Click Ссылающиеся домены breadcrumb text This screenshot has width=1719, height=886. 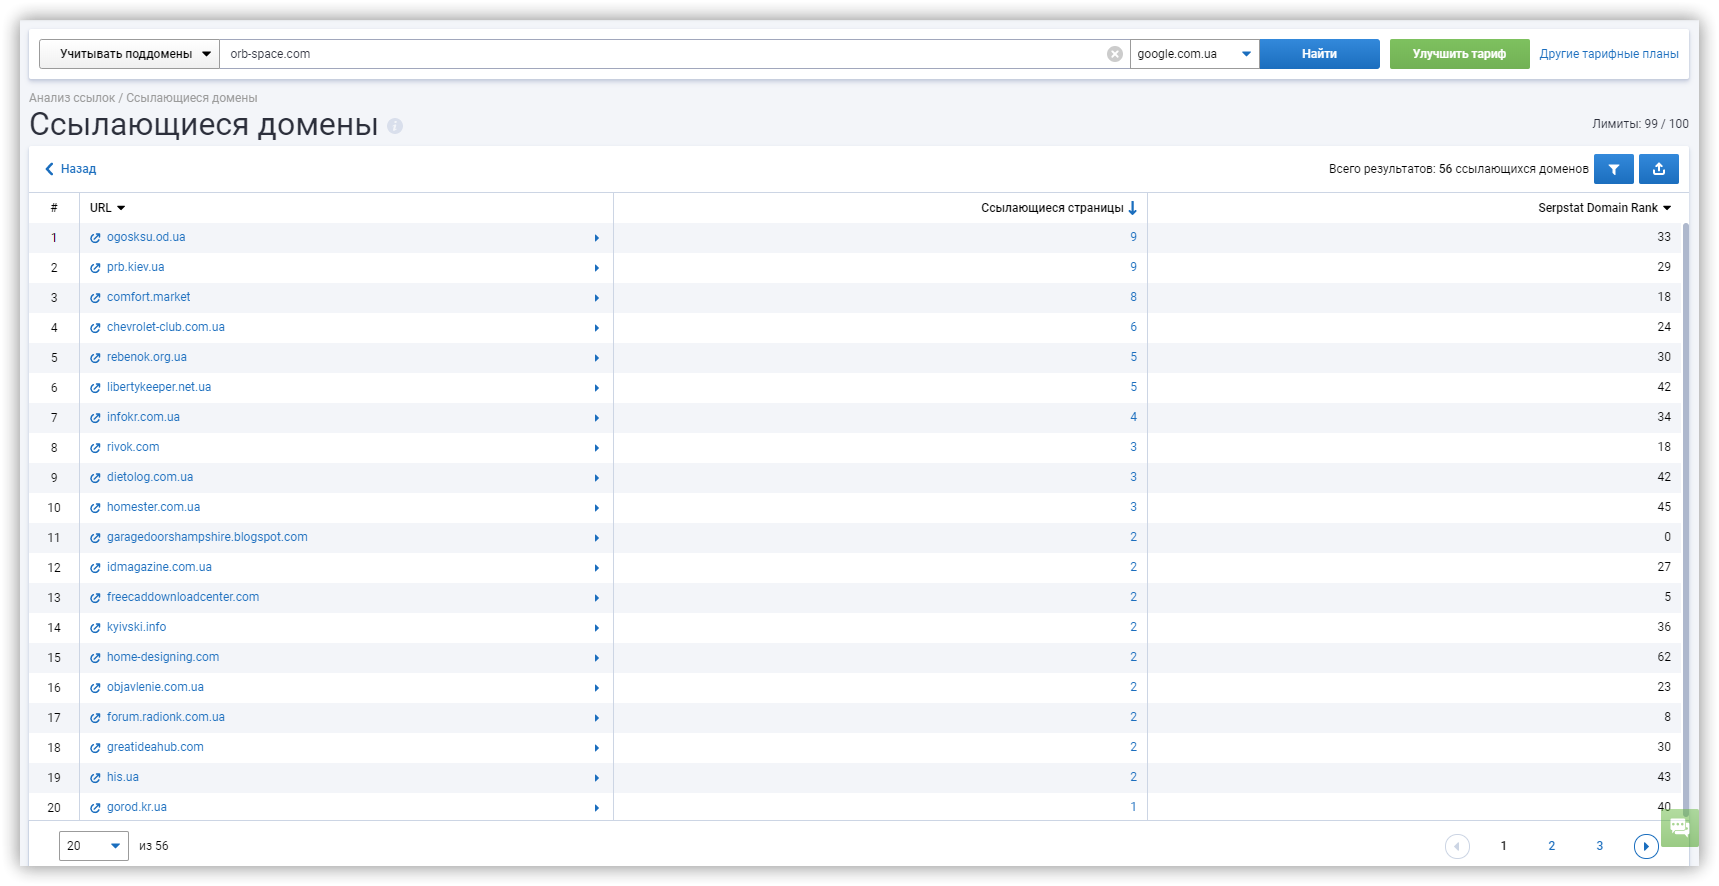coord(192,98)
